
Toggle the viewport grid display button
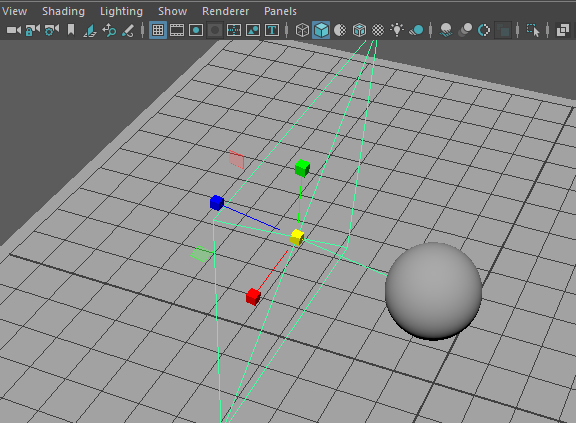pos(158,30)
